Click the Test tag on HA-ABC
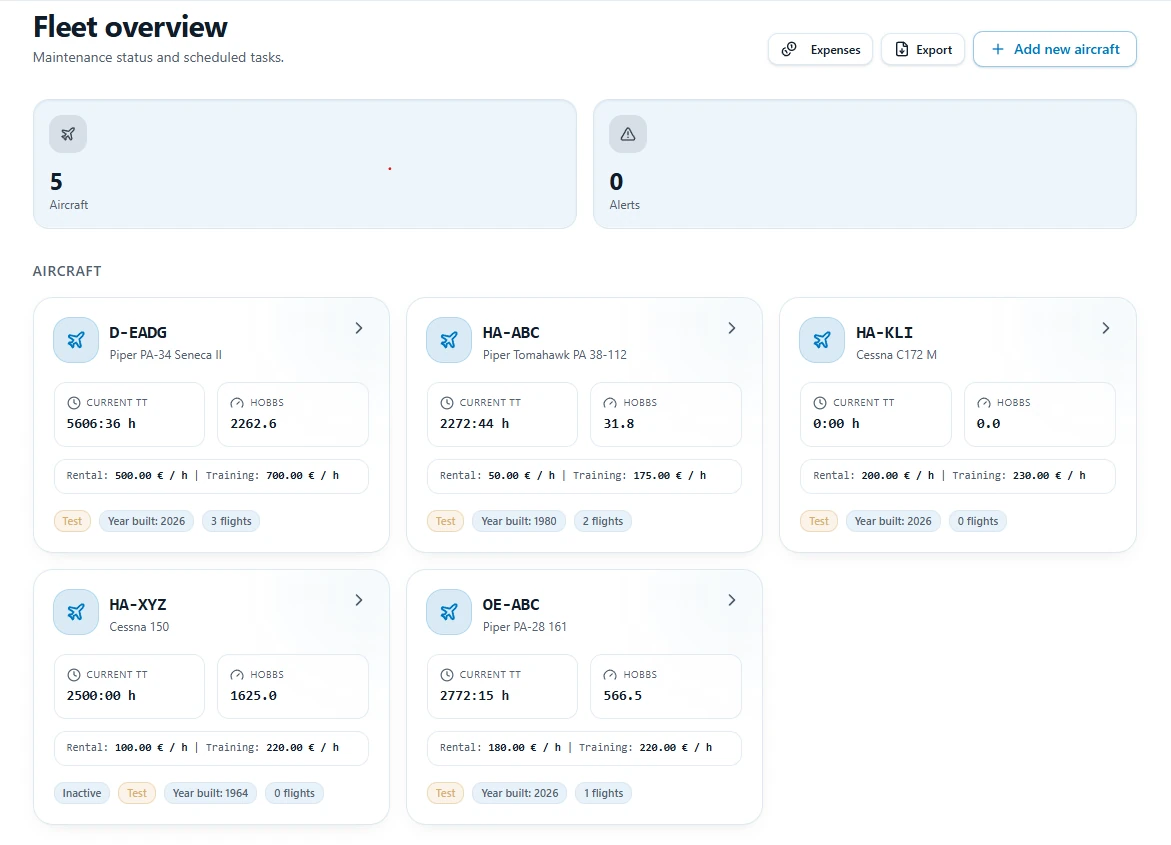 (446, 521)
